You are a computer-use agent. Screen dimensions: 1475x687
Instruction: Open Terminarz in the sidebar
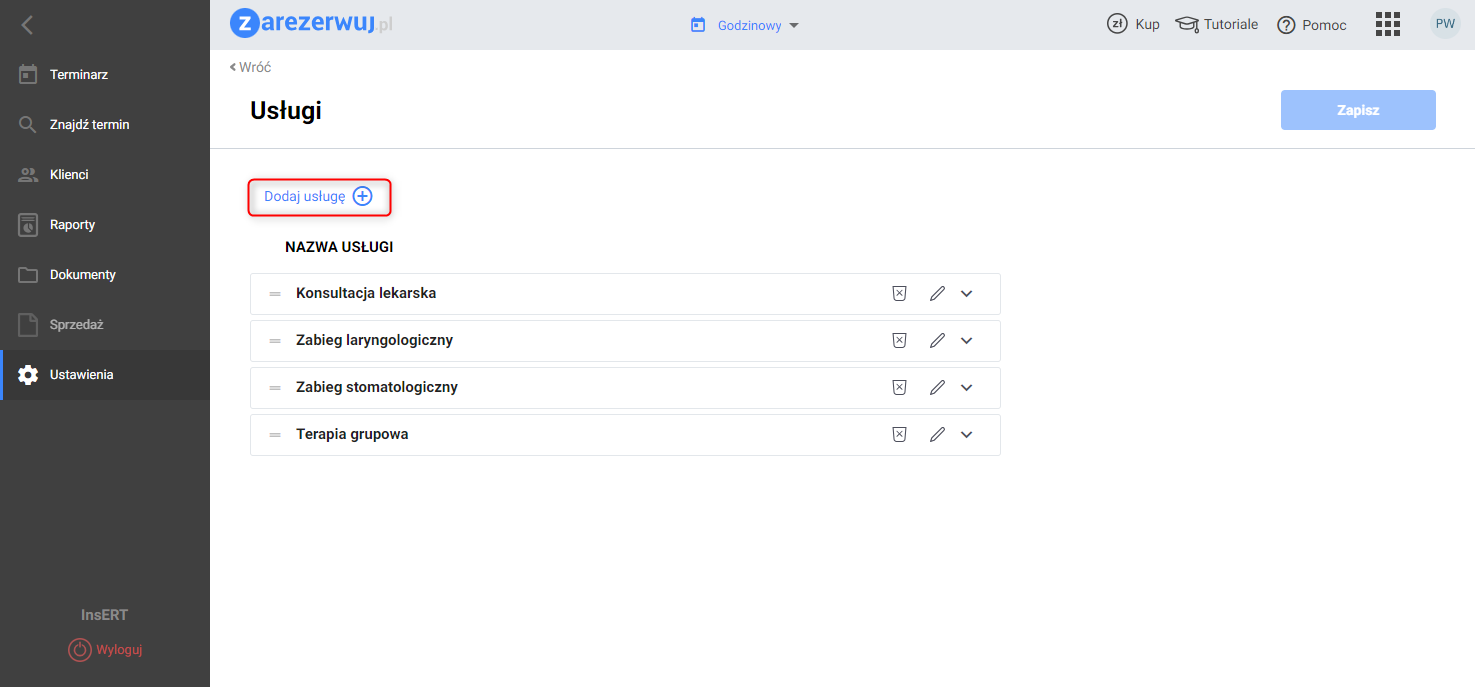tap(78, 75)
